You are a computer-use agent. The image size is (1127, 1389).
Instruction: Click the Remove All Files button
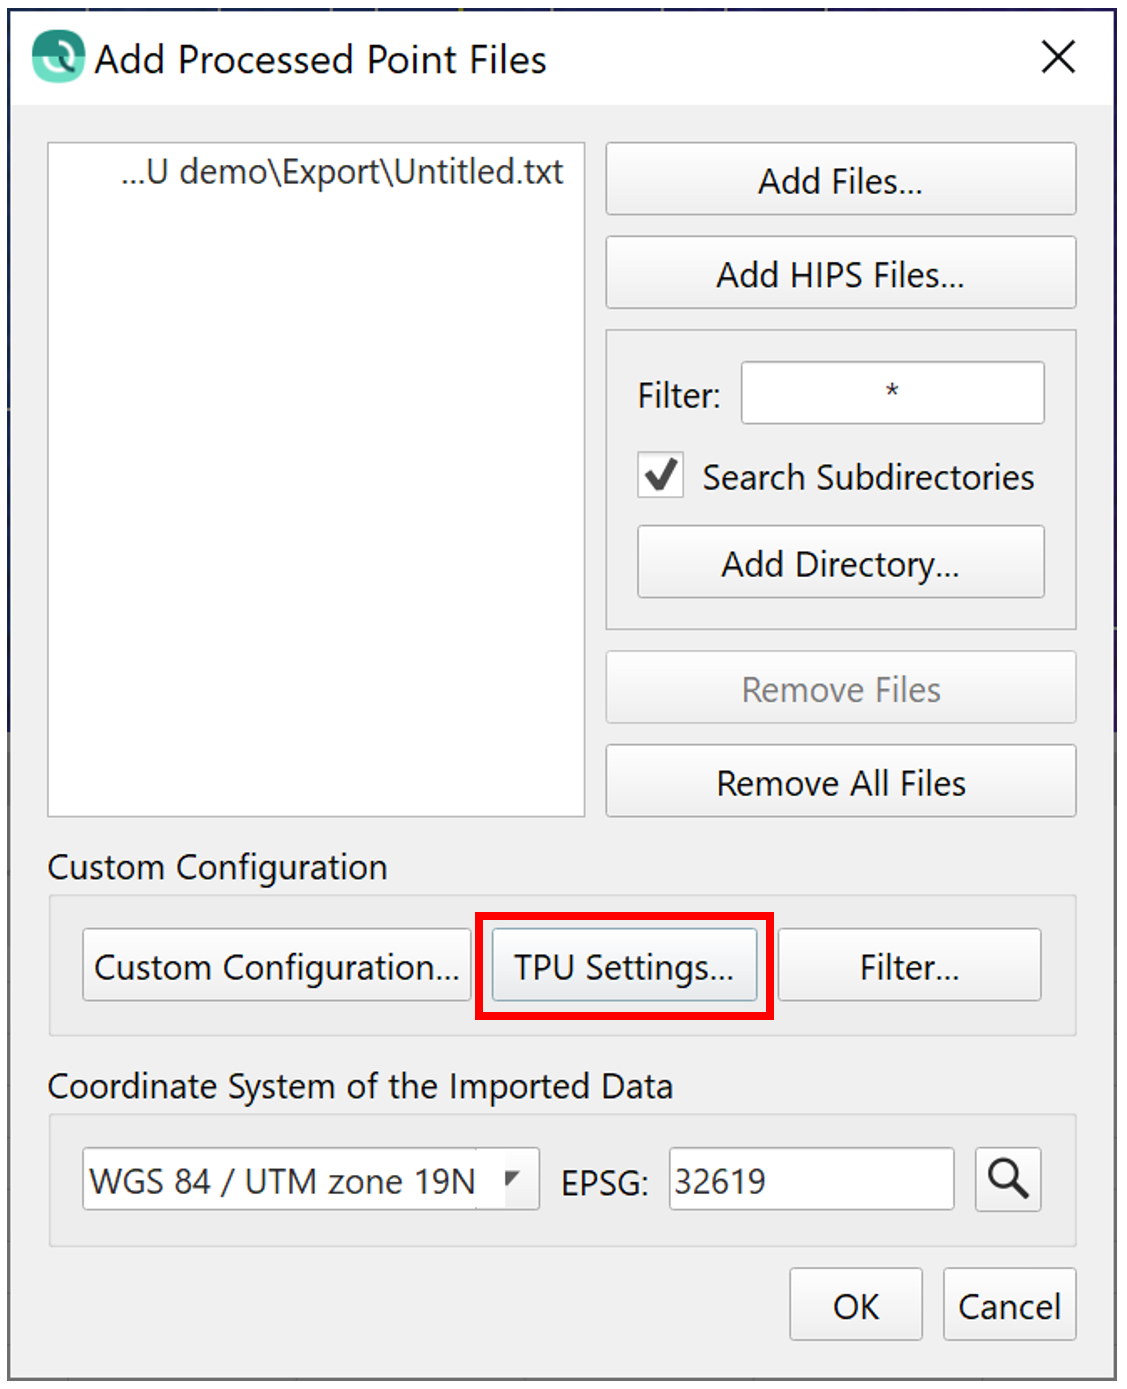[840, 782]
